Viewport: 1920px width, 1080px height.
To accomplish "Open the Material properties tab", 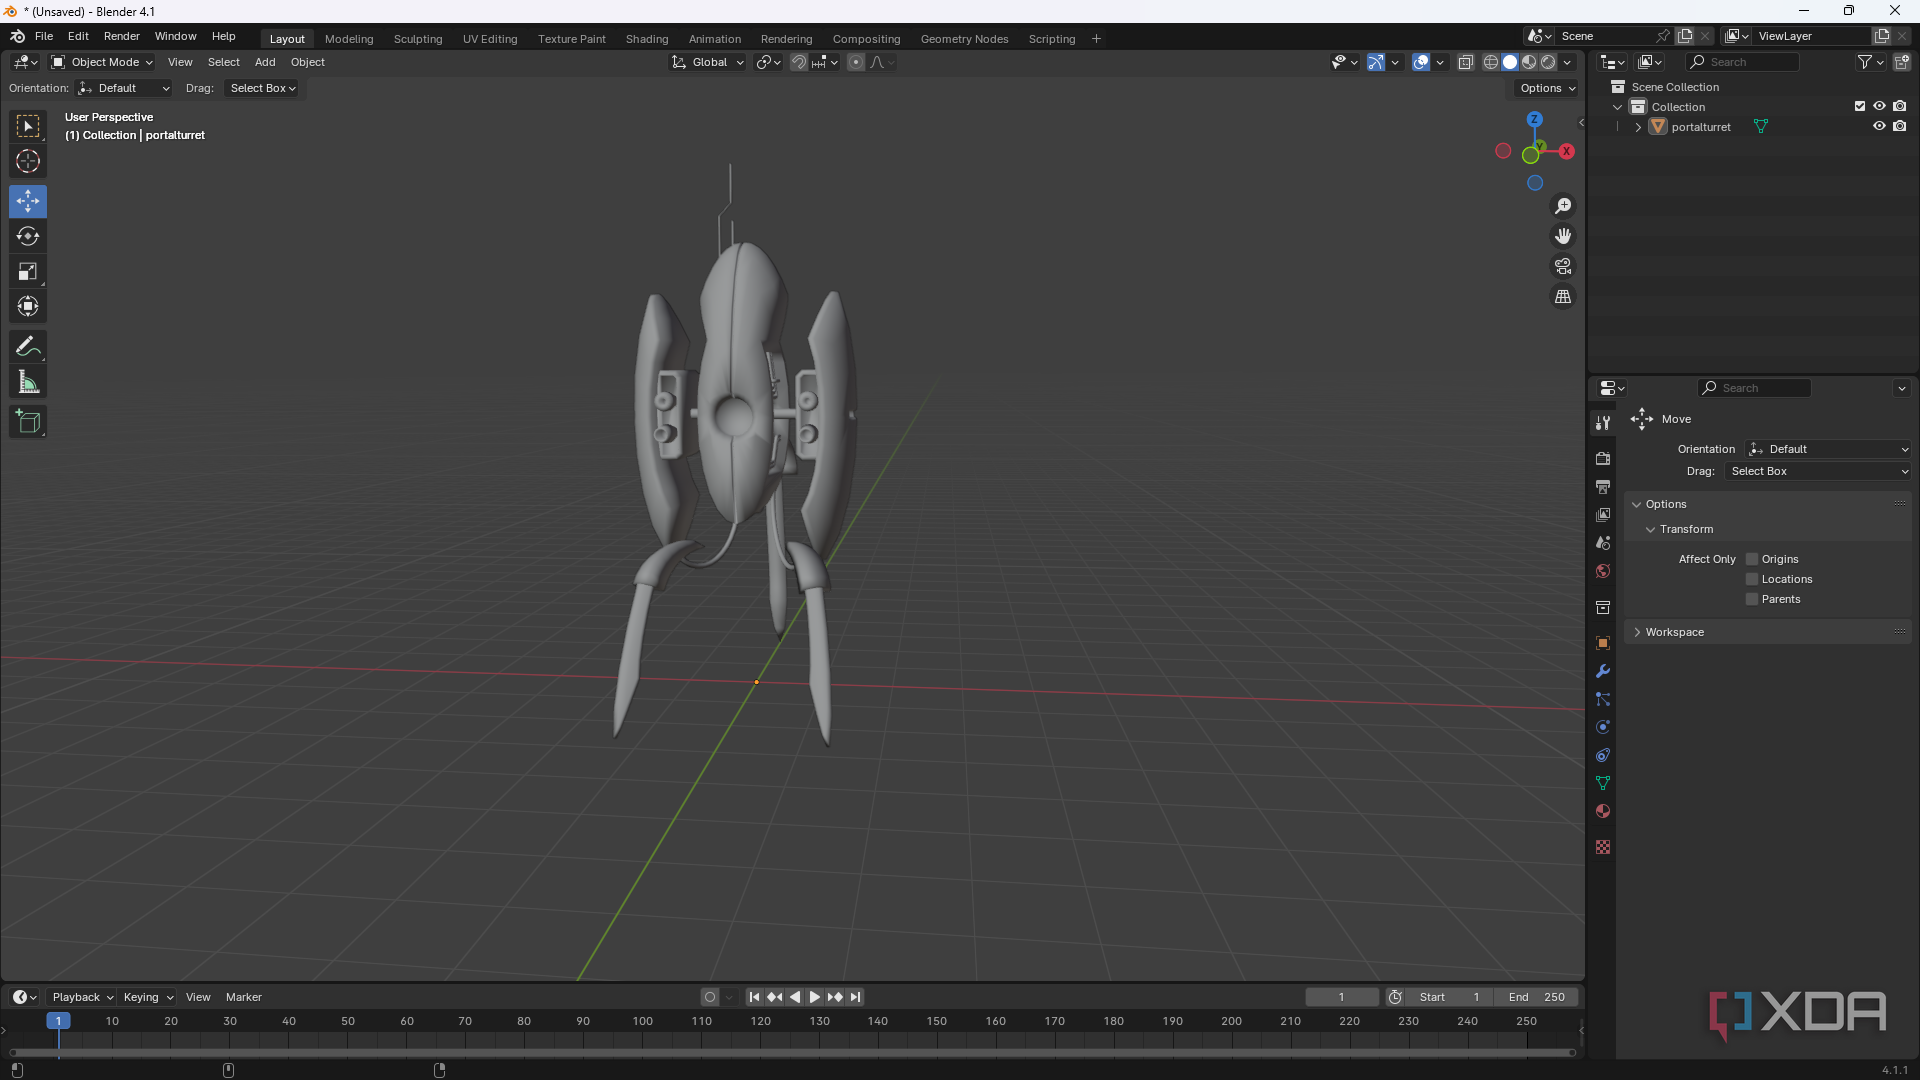I will (1603, 811).
